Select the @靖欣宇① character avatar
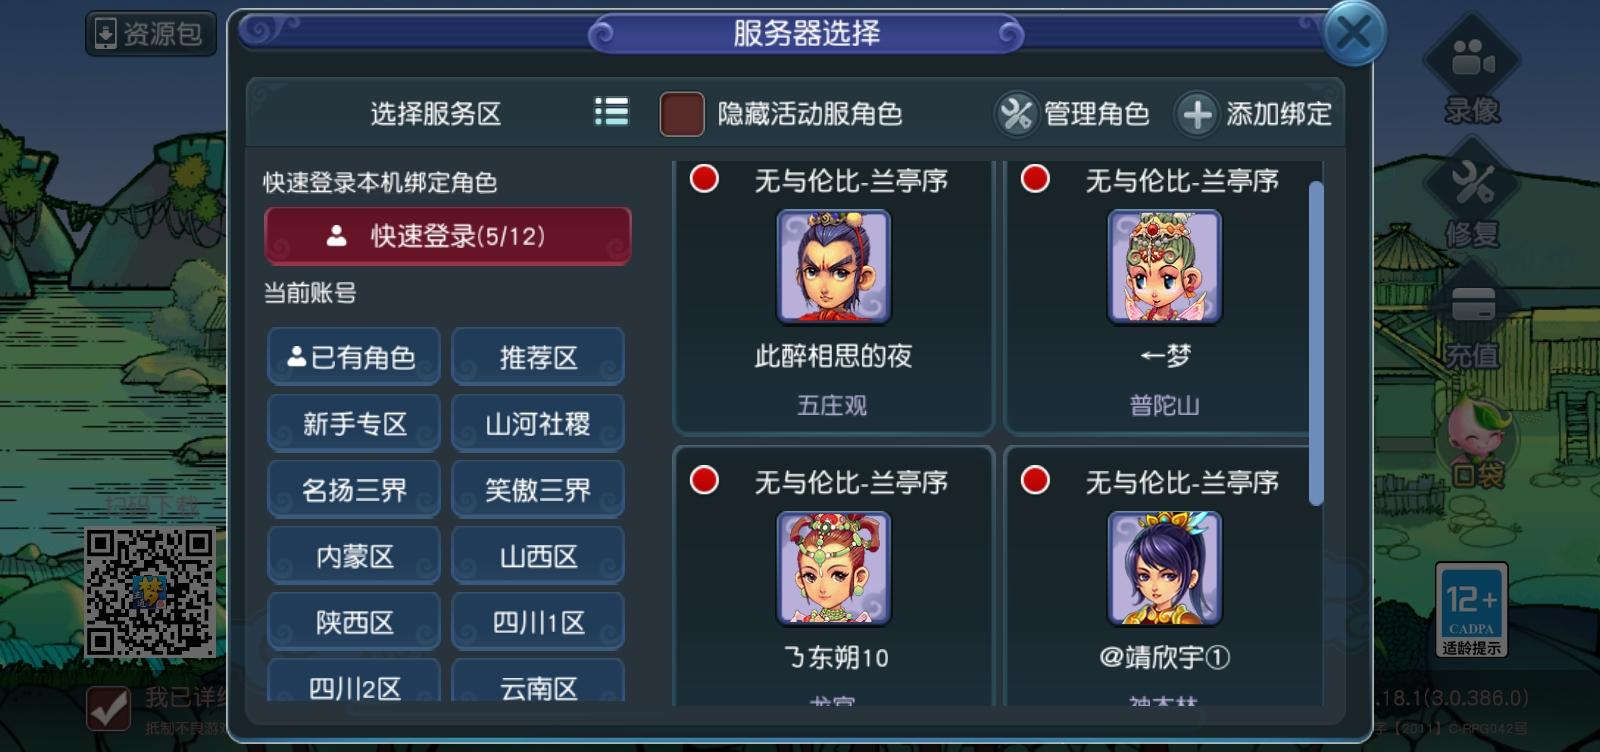Screen dimensions: 1600x752 point(1165,569)
